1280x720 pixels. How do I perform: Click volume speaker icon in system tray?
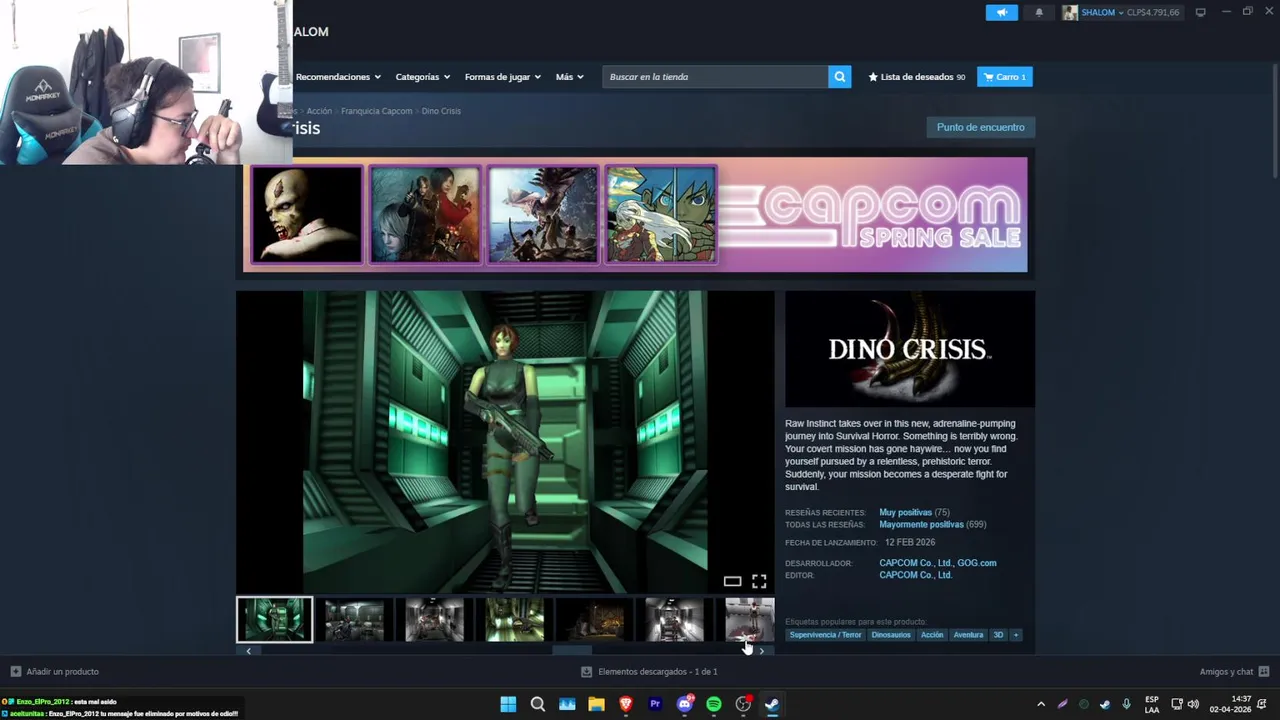(1193, 704)
